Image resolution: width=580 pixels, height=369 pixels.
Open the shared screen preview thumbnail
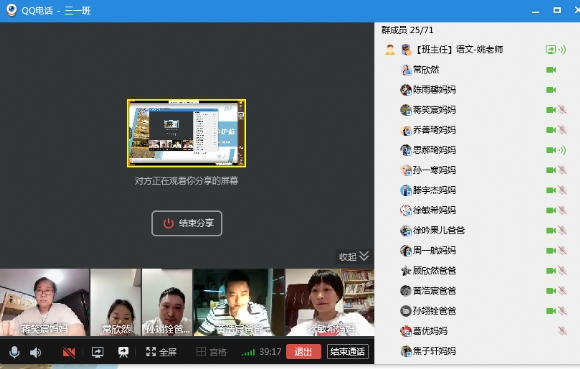[186, 133]
